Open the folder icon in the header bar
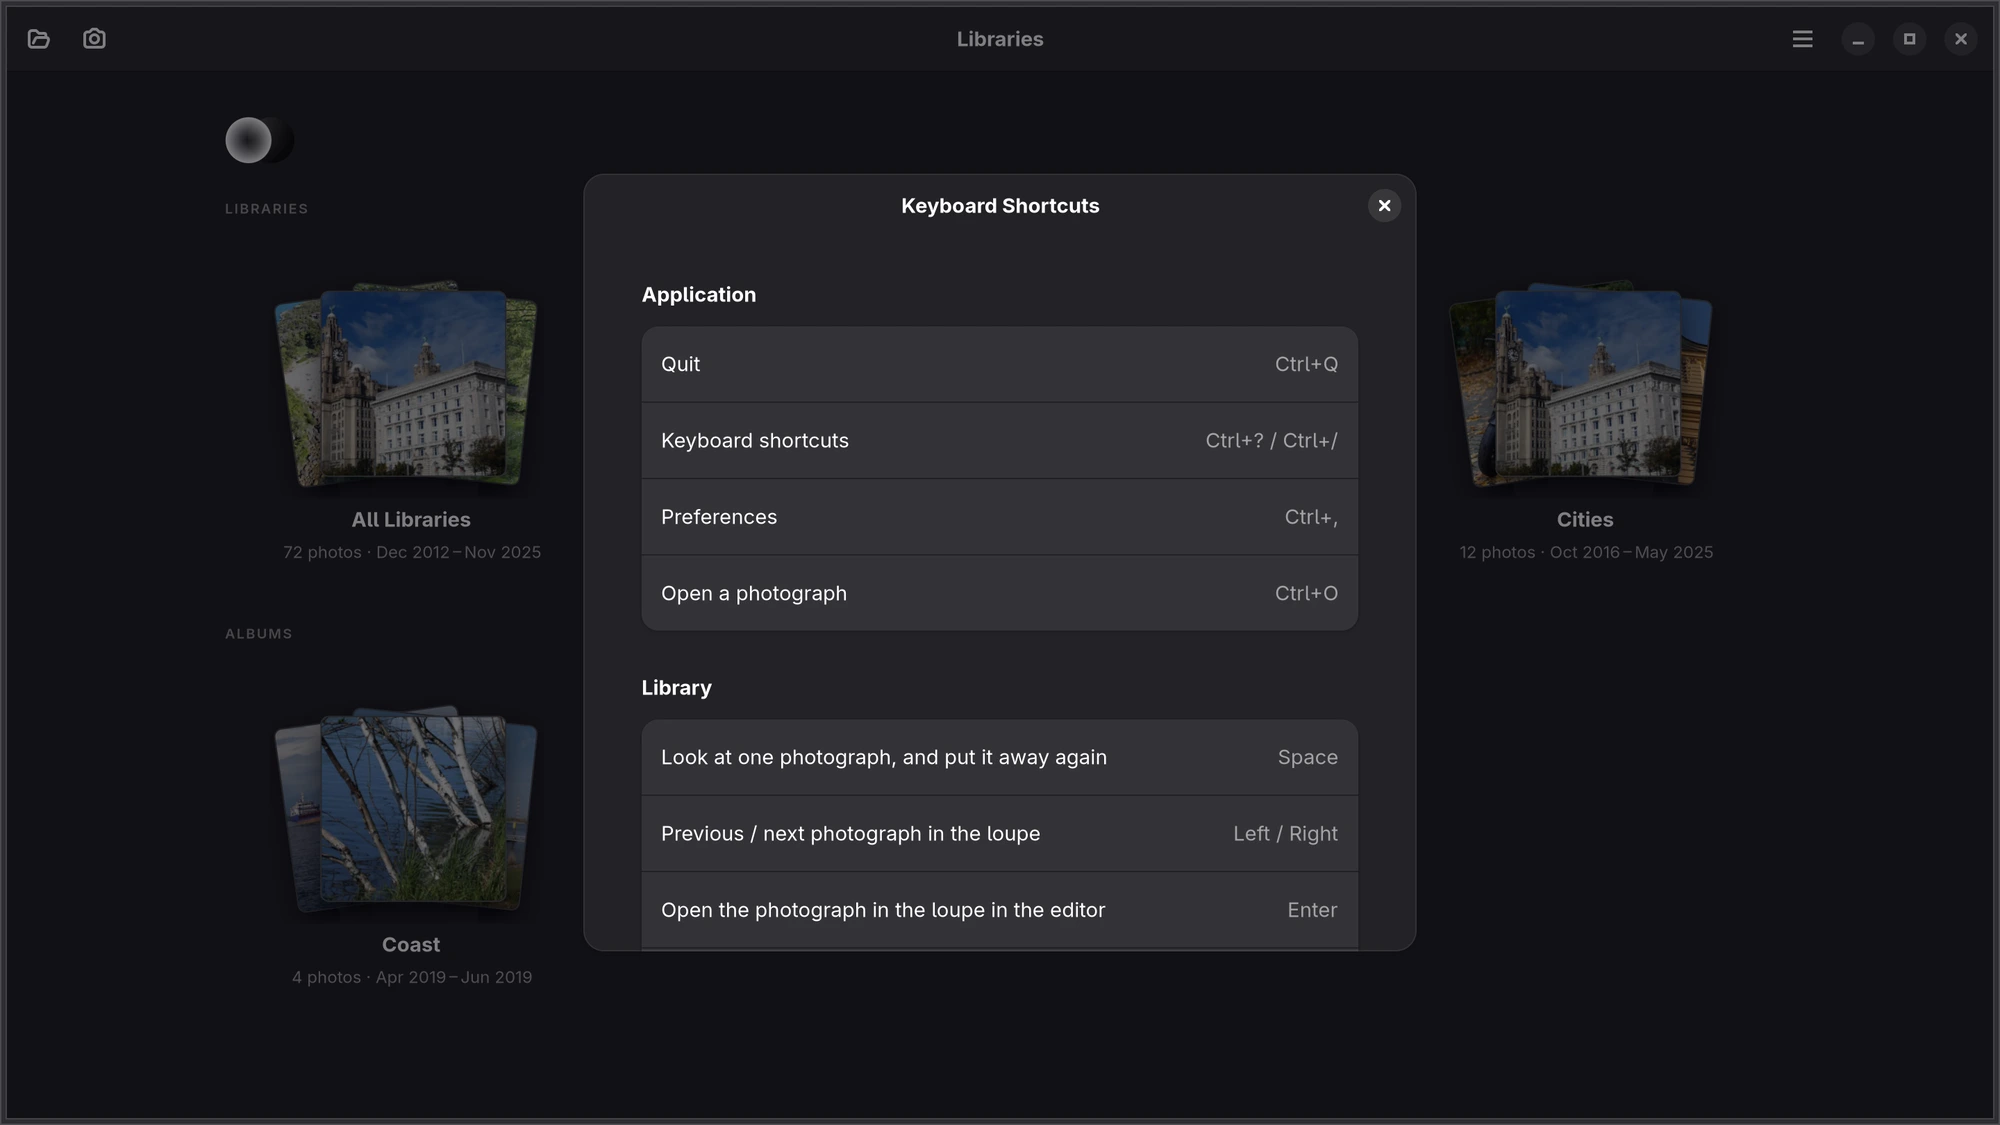This screenshot has height=1125, width=2000. (39, 39)
